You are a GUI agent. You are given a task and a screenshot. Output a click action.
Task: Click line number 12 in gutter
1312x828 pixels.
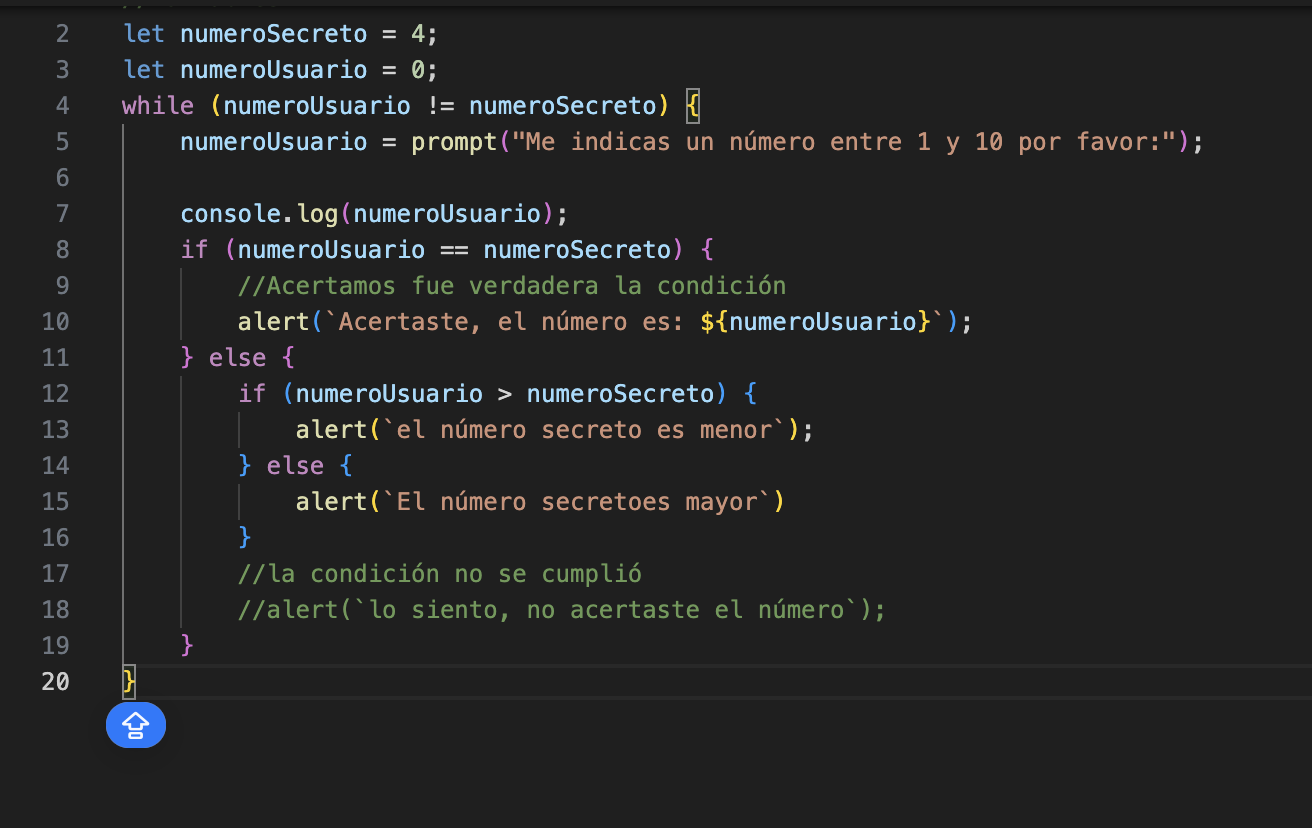(x=55, y=394)
